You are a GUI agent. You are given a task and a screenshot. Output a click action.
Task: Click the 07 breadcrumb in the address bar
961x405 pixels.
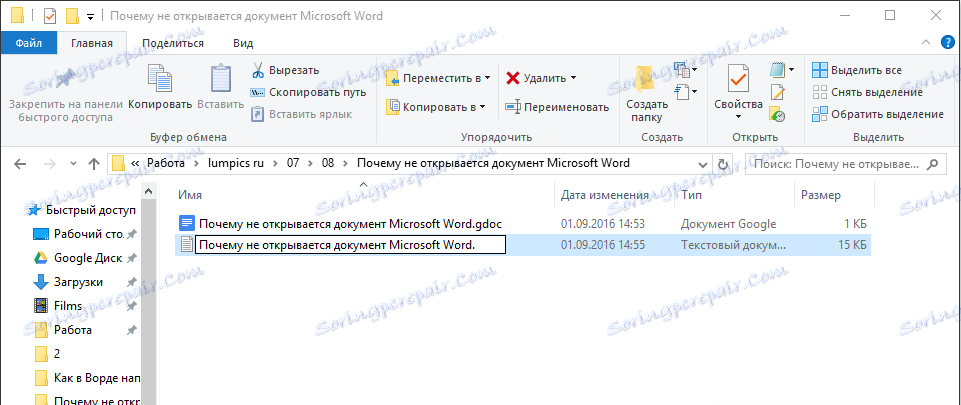tap(292, 164)
